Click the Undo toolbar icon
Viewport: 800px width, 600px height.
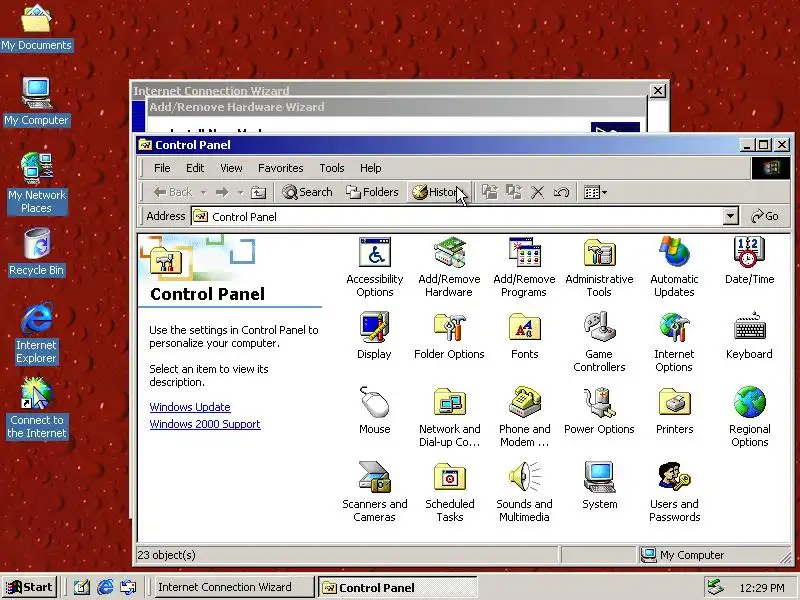561,192
